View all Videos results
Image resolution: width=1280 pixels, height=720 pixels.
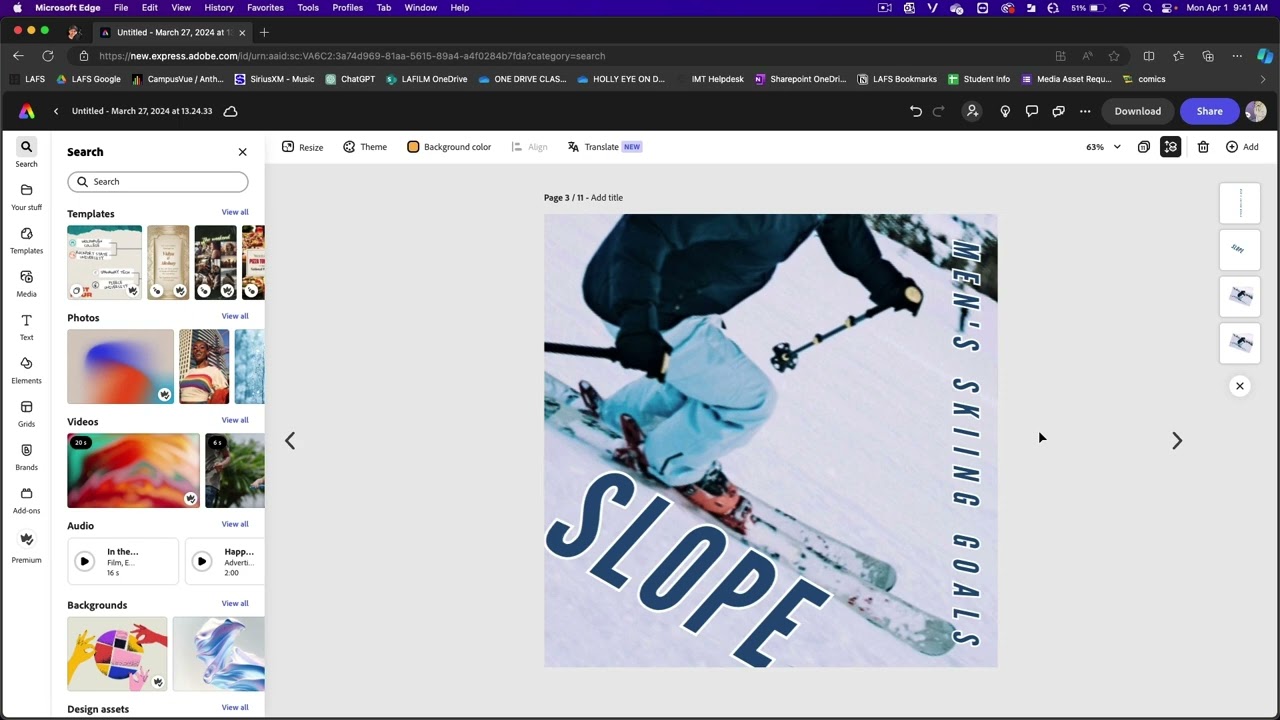[235, 420]
